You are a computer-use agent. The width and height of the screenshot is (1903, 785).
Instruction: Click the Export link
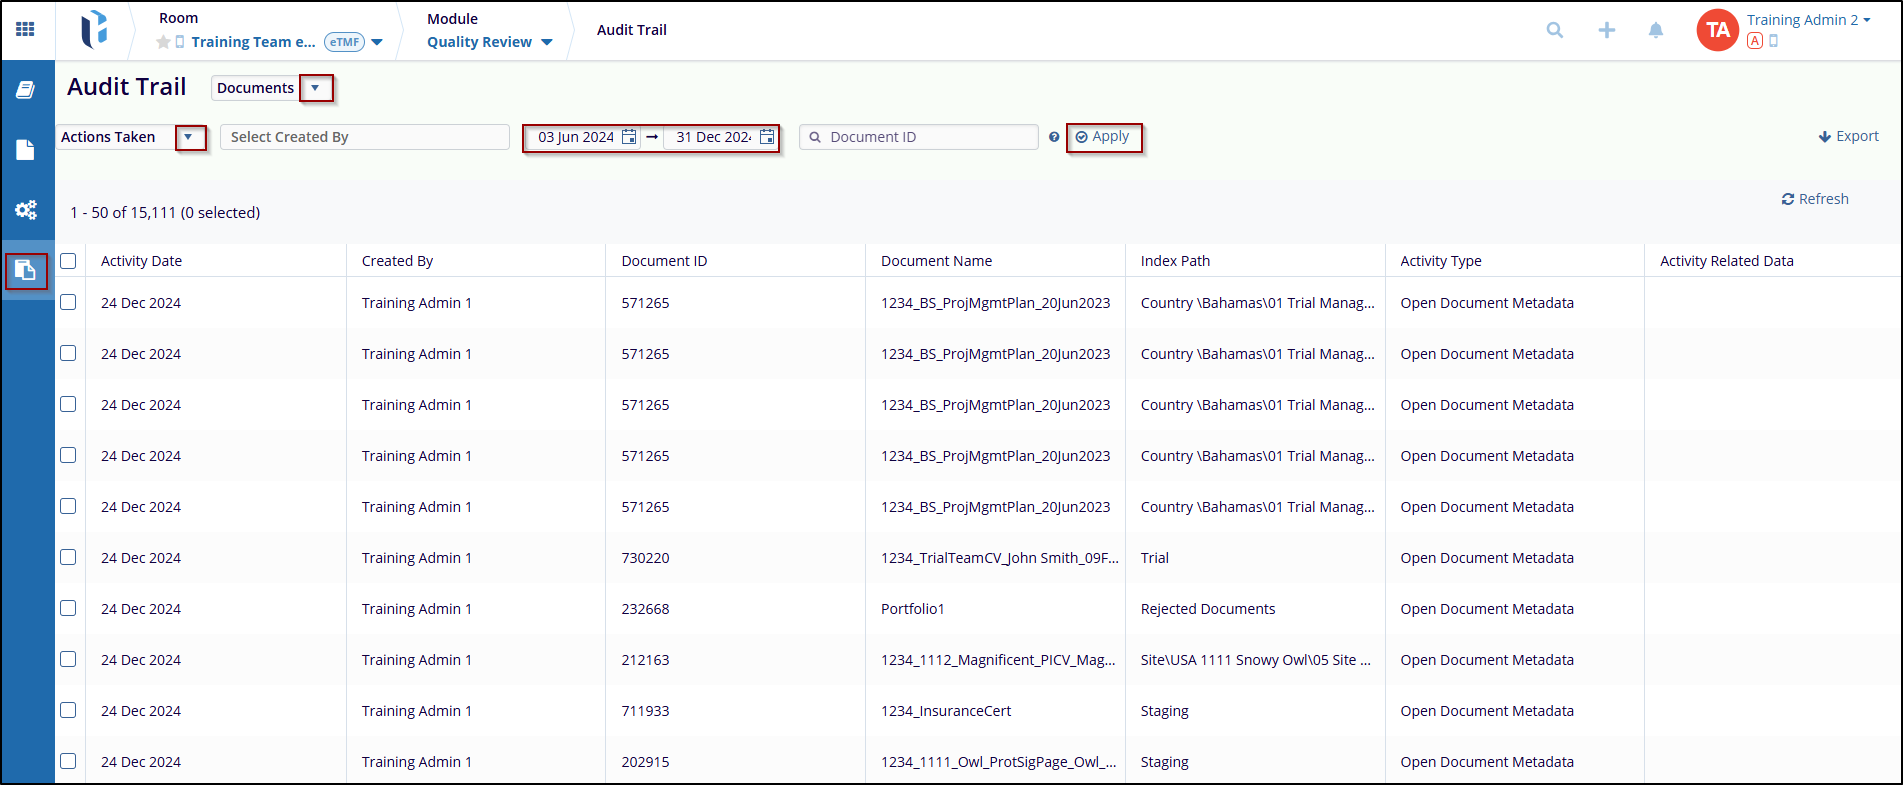point(1848,136)
